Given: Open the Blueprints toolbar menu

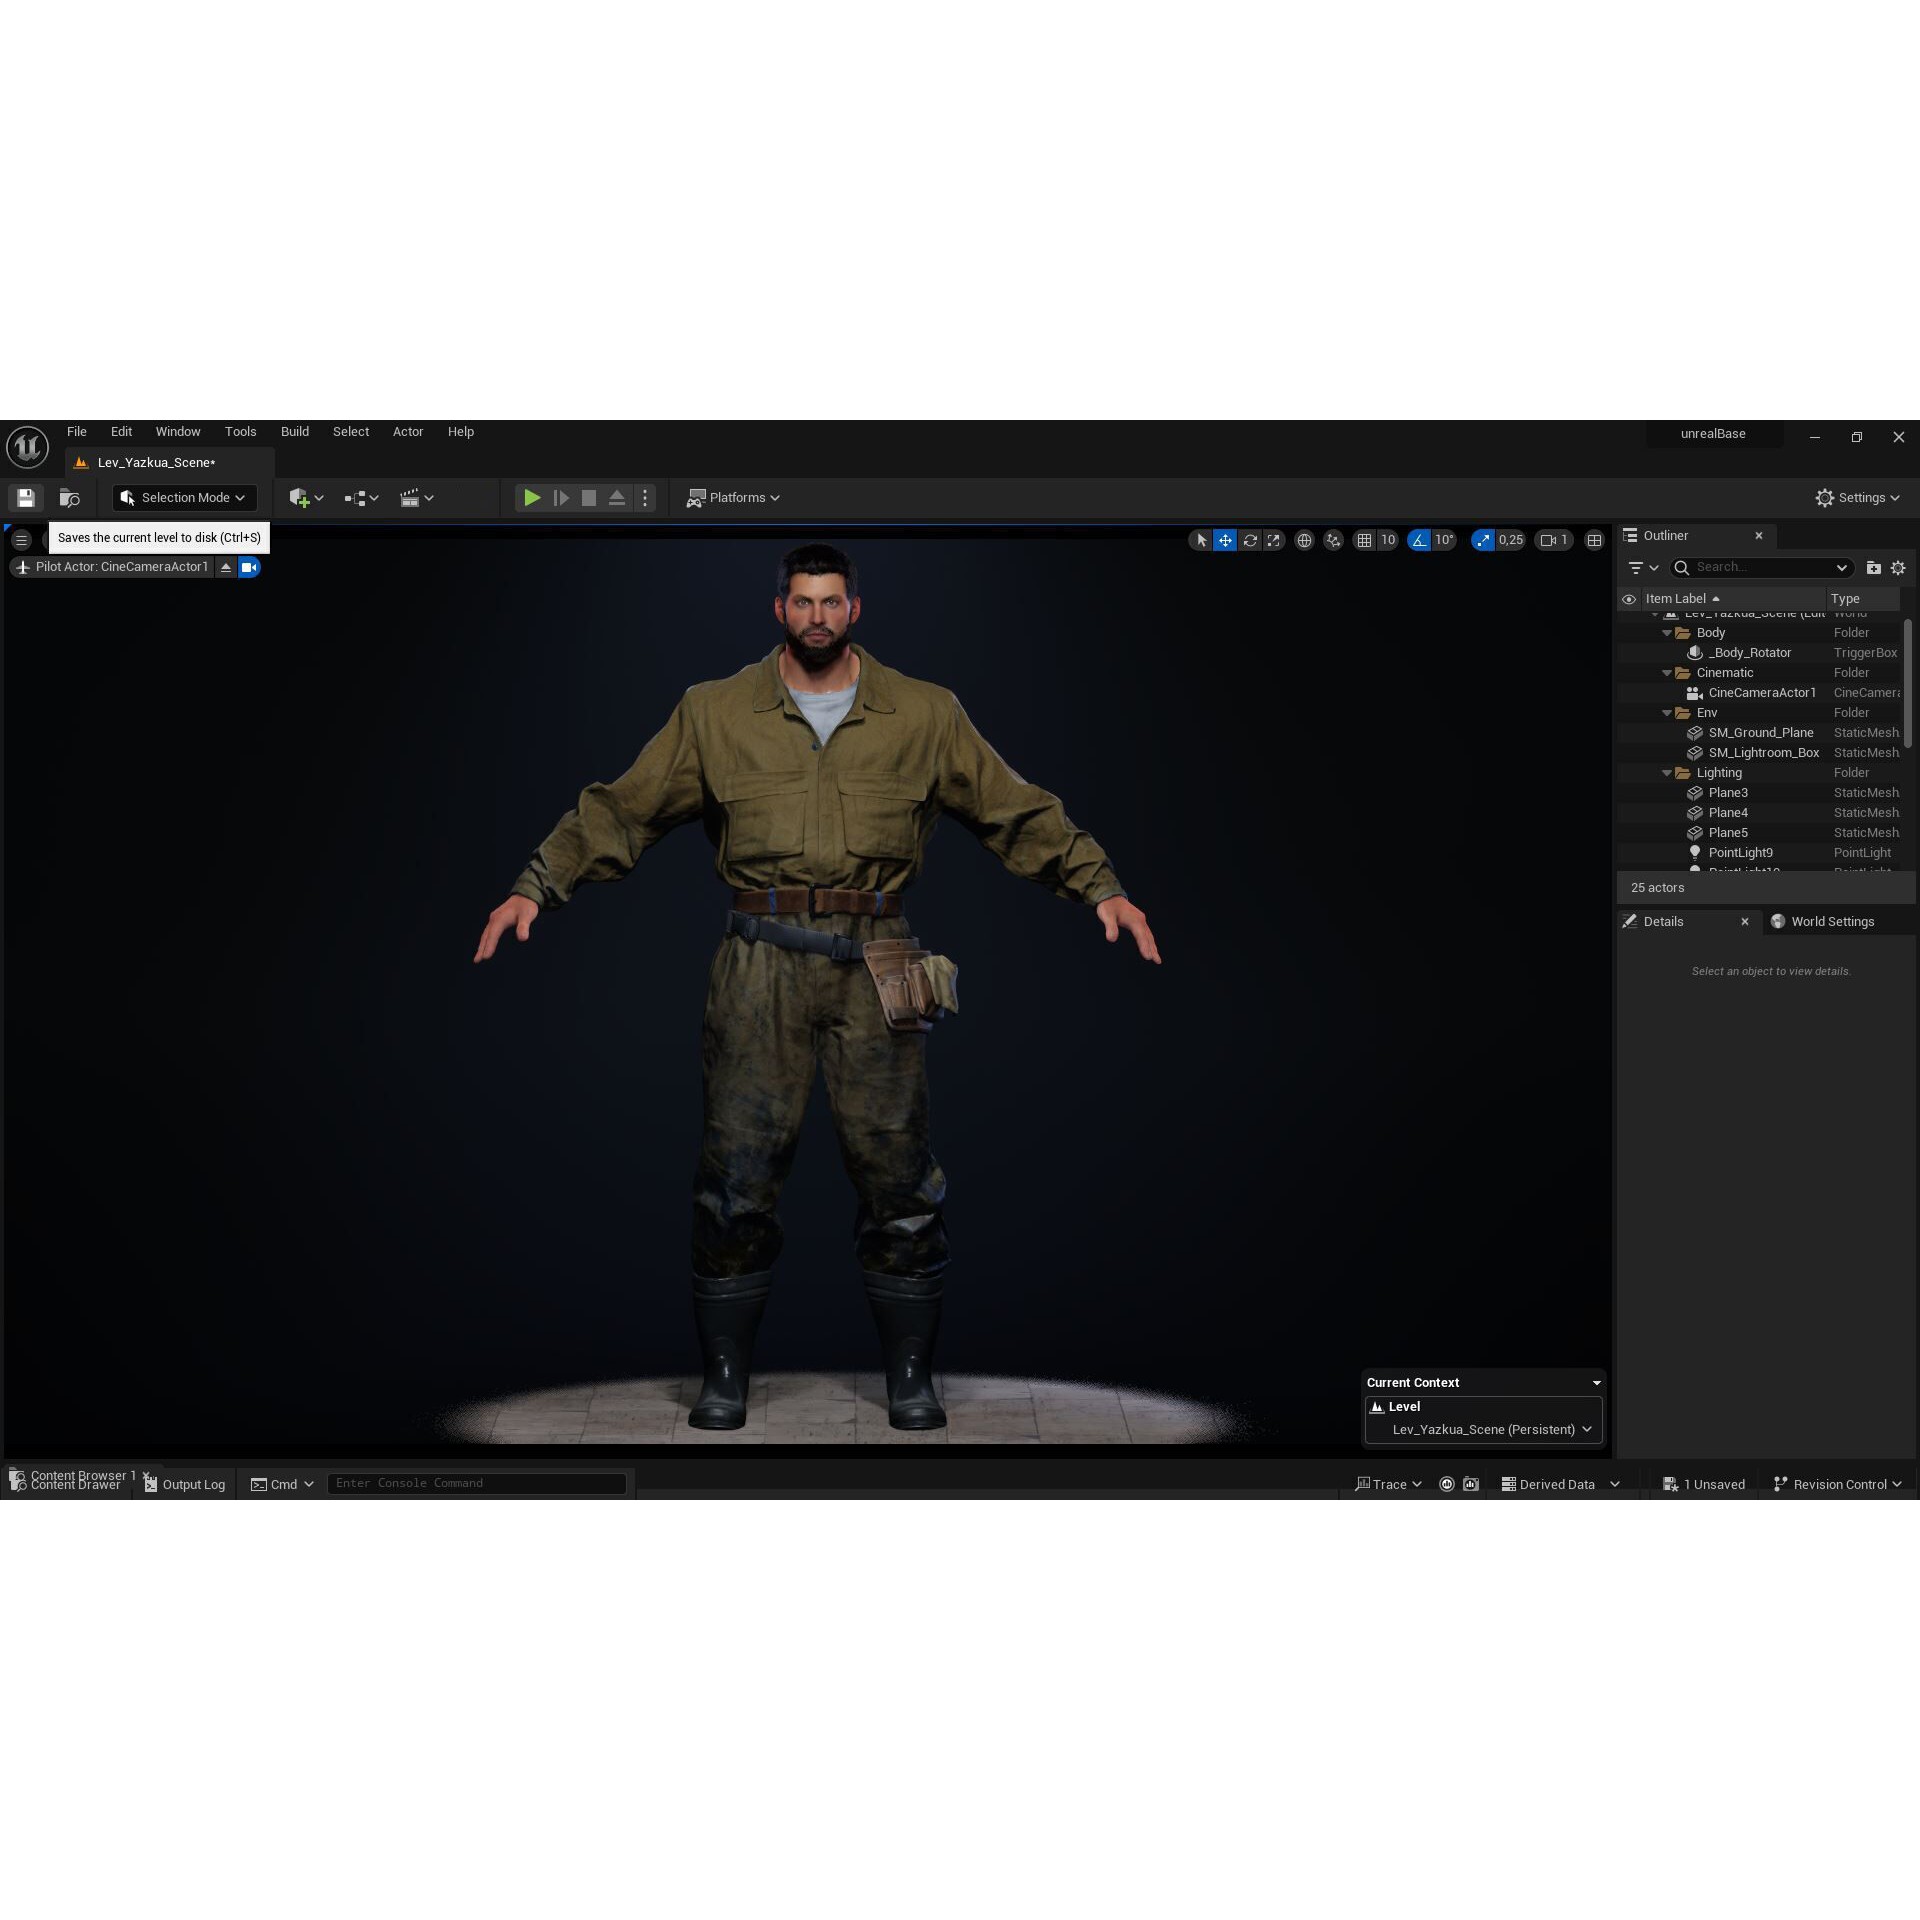Looking at the screenshot, I should pyautogui.click(x=361, y=497).
